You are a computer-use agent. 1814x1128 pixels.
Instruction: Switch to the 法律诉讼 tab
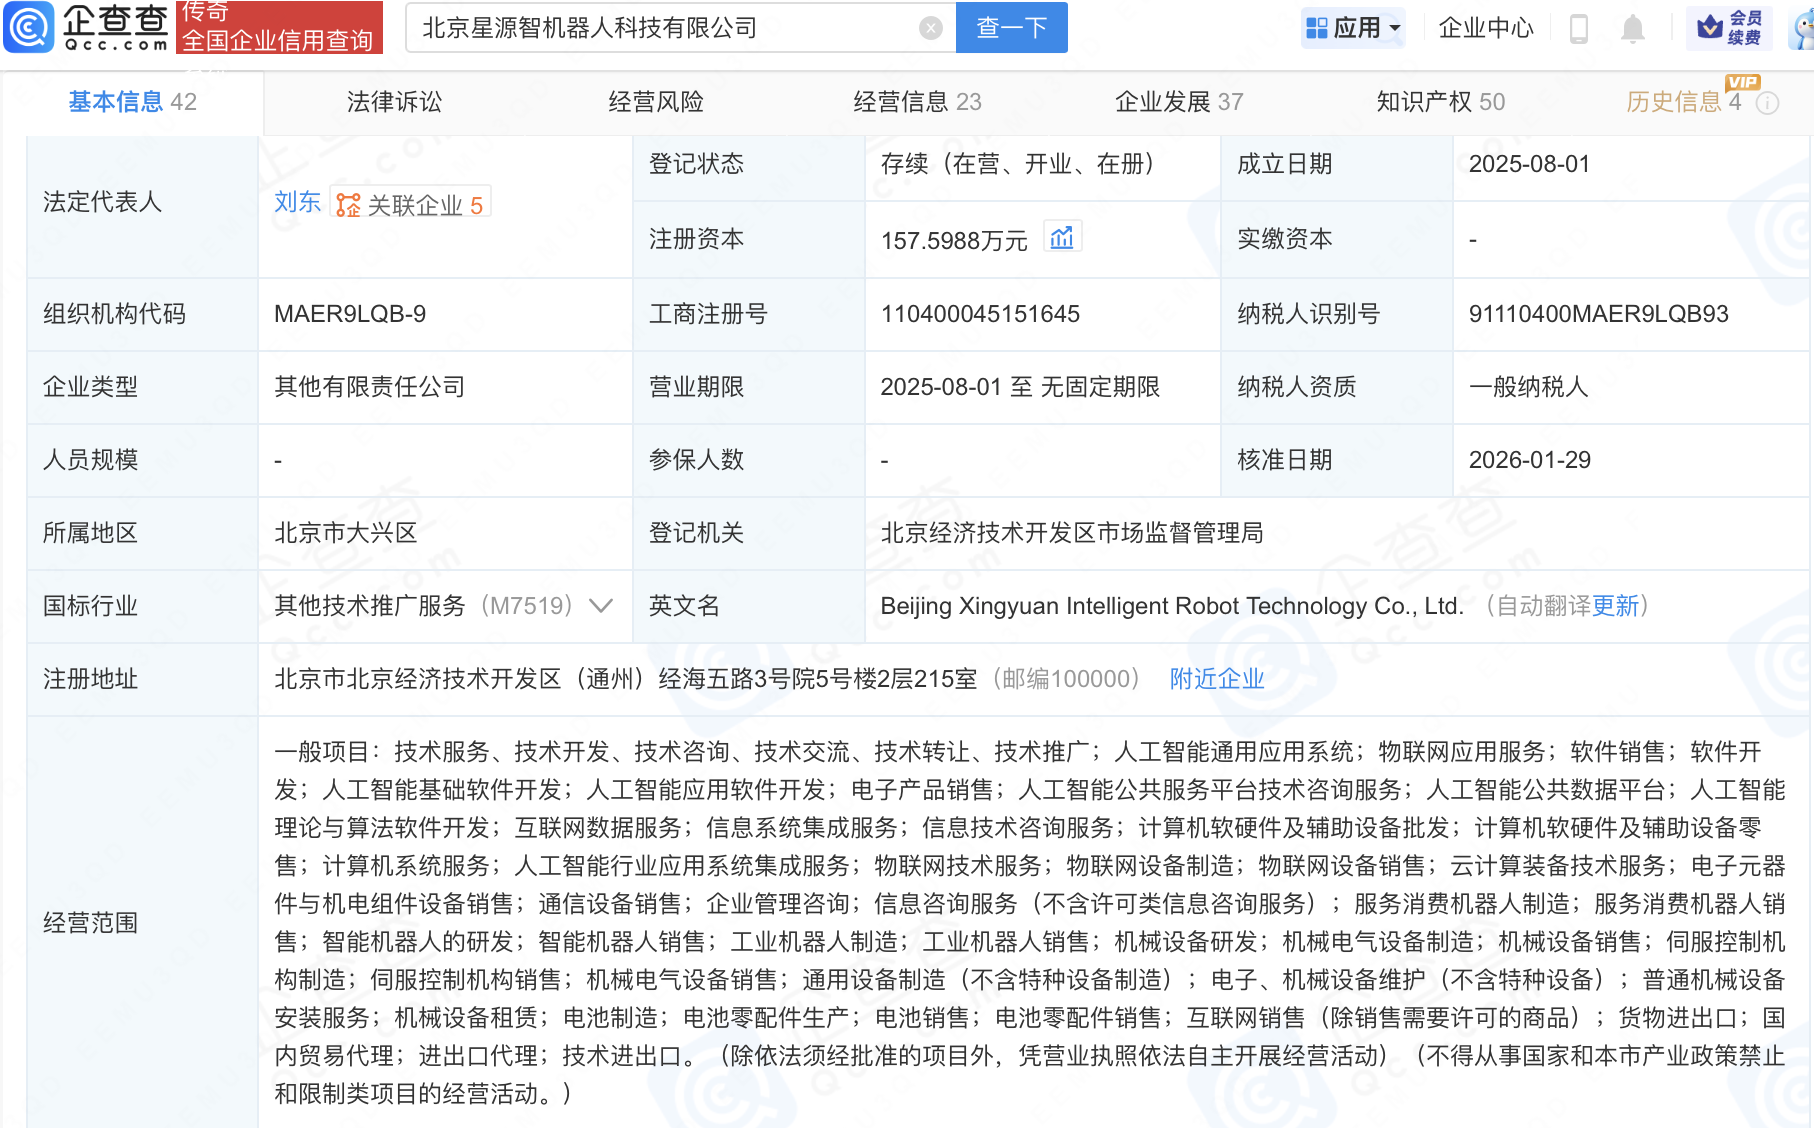point(393,101)
